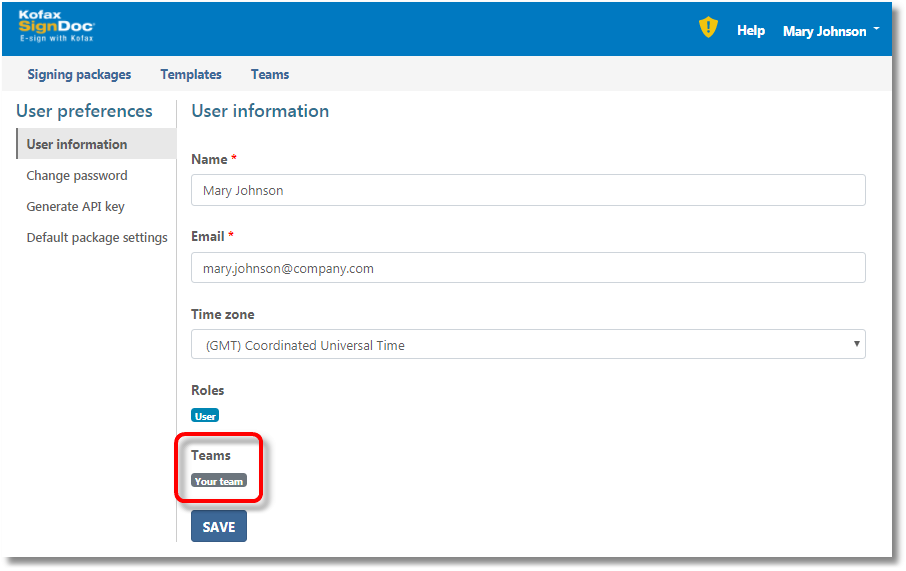The image size is (906, 571).
Task: Click the User role badge
Action: (x=205, y=416)
